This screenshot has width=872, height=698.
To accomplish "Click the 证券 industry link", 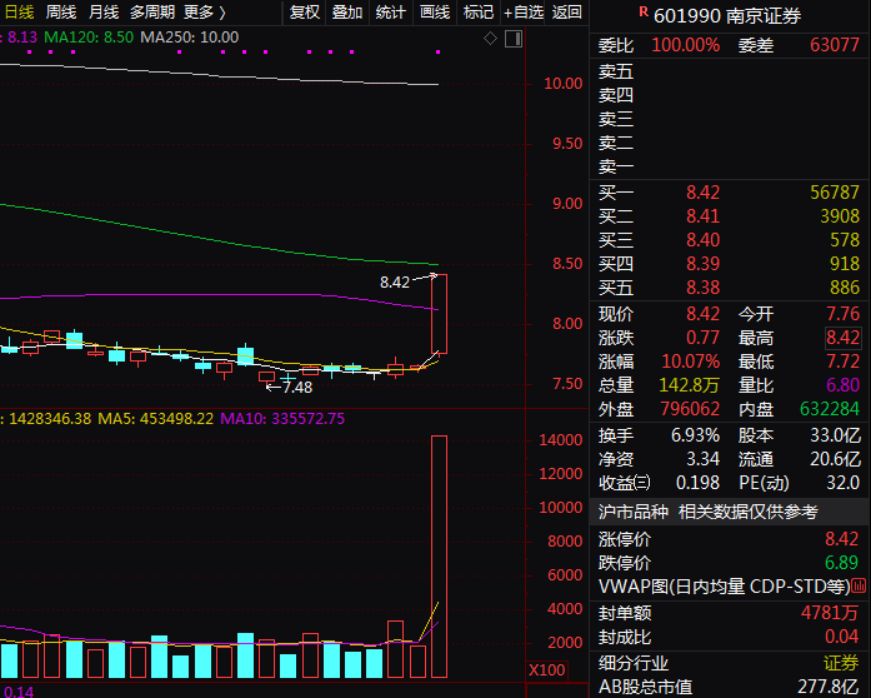I will point(841,663).
